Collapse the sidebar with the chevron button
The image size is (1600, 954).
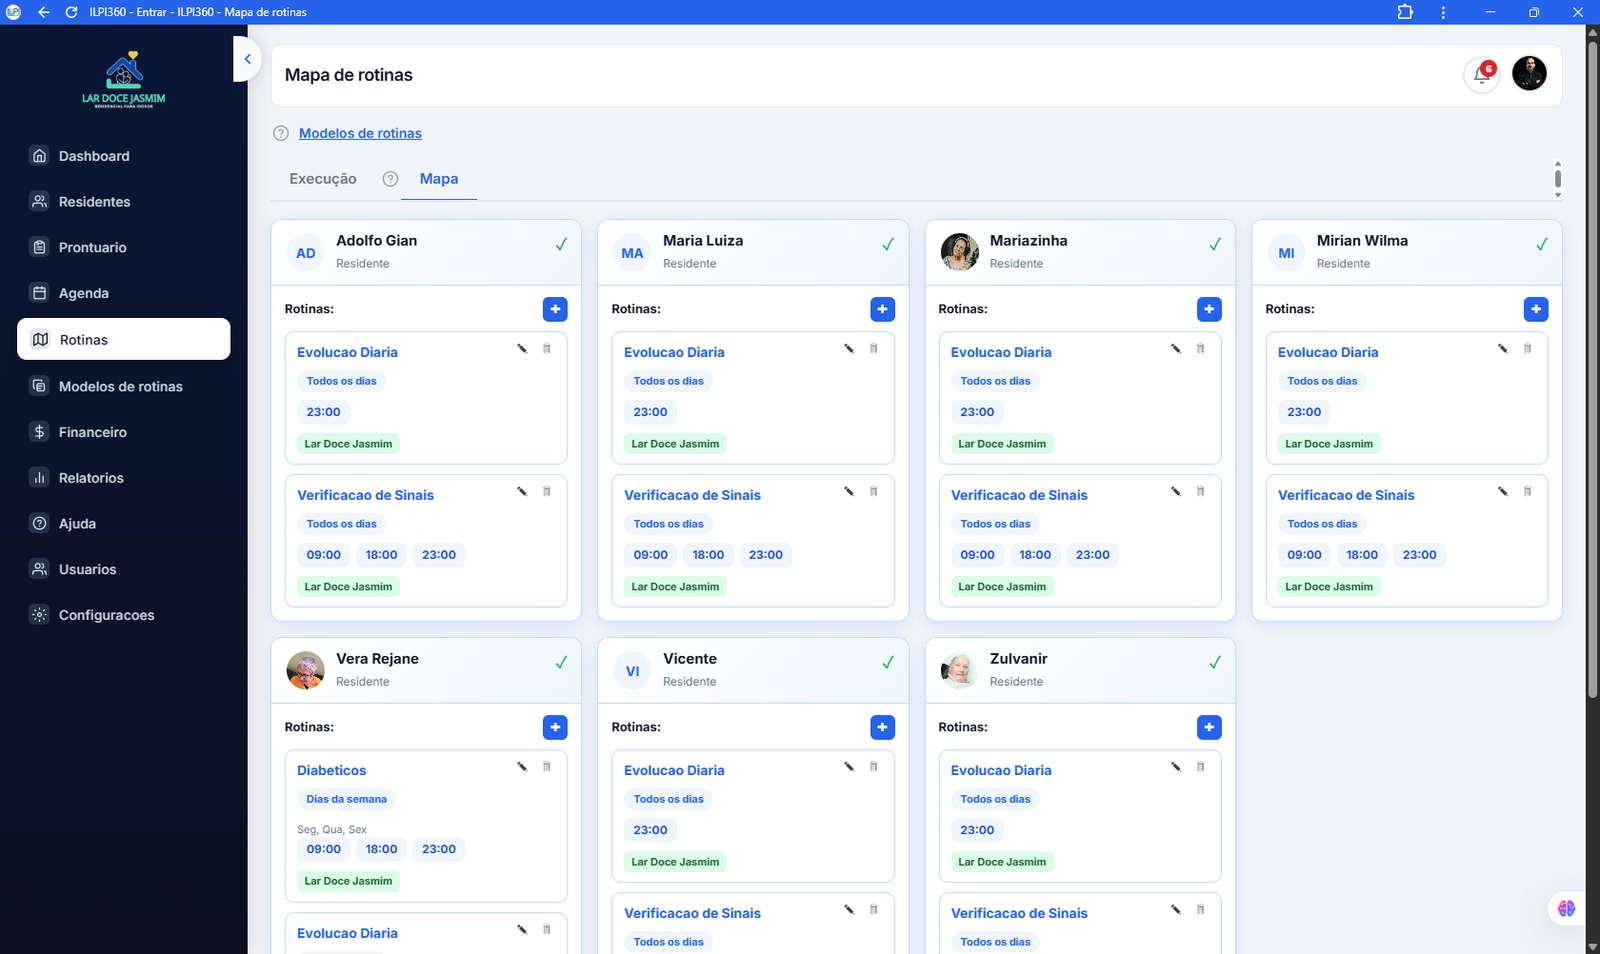pyautogui.click(x=247, y=59)
